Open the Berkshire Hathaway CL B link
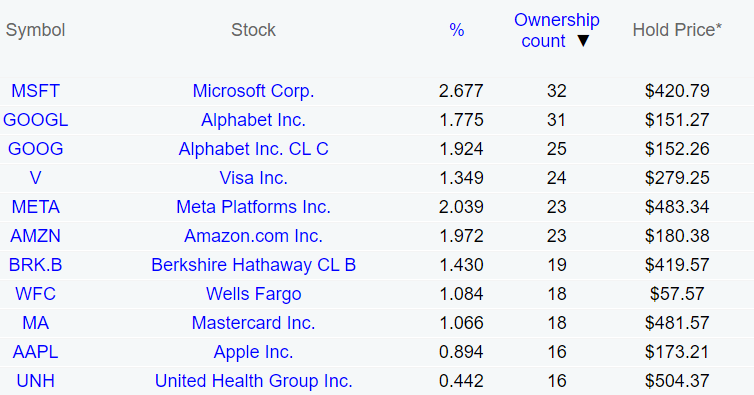This screenshot has height=395, width=754. click(x=253, y=265)
